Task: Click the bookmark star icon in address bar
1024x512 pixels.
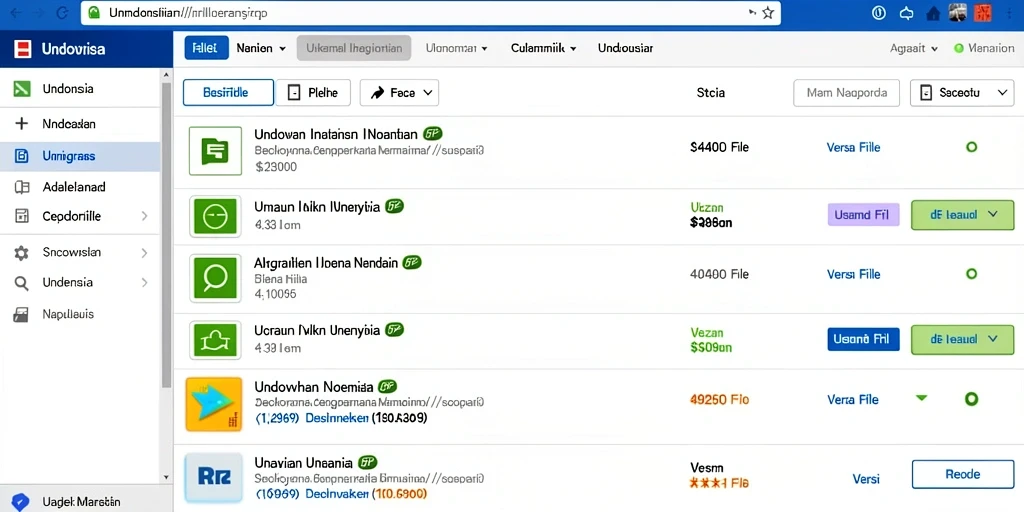Action: pos(768,12)
